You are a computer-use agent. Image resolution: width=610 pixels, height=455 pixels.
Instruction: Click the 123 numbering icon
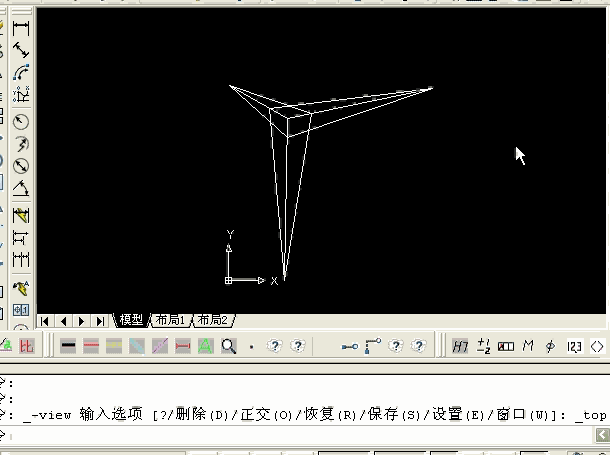click(x=574, y=346)
